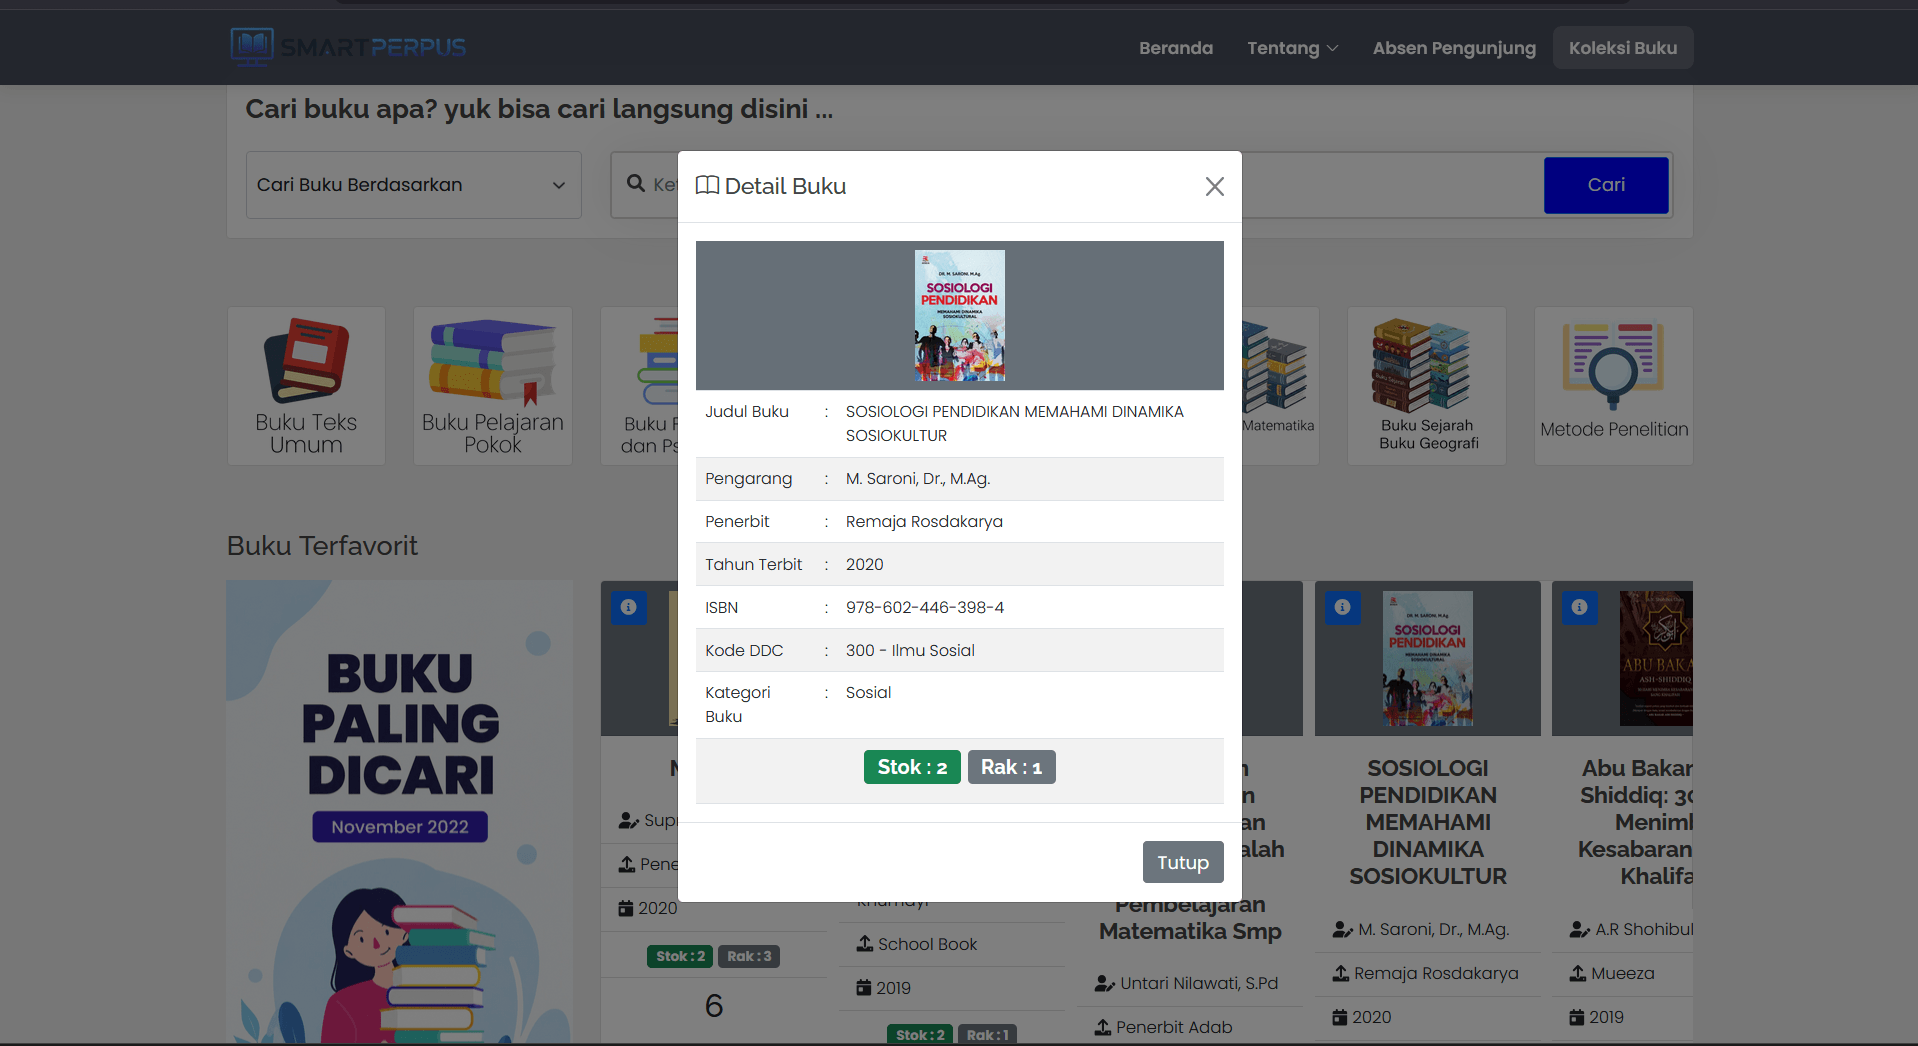1918x1046 pixels.
Task: Click the November 2022 label on the banner
Action: 400,827
